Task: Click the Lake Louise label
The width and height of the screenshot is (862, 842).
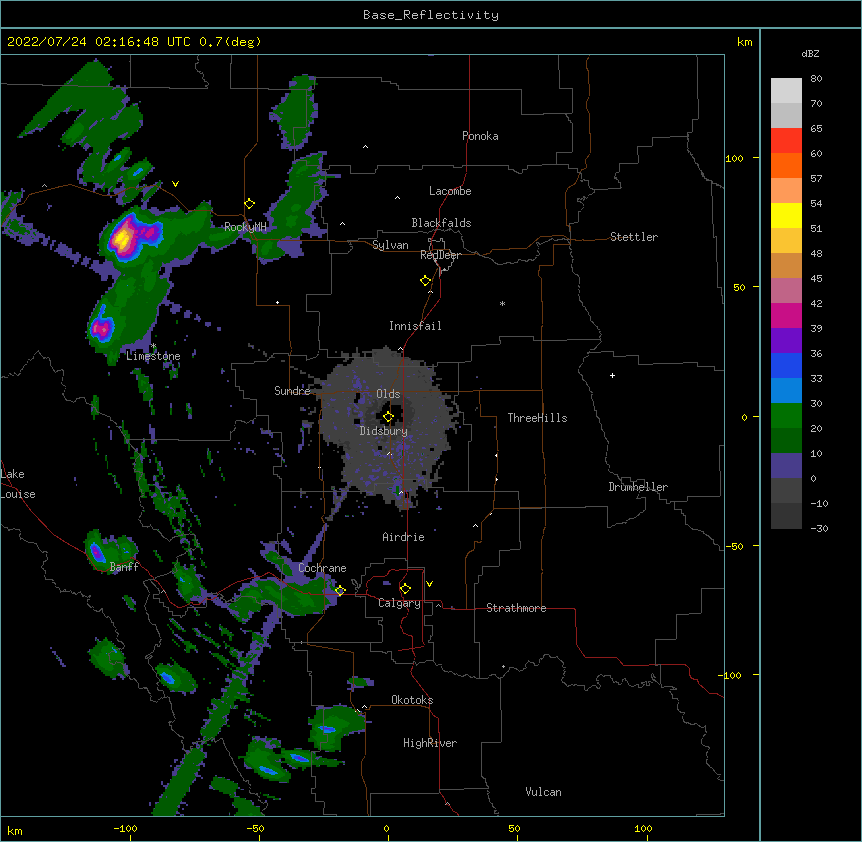Action: [x=18, y=484]
